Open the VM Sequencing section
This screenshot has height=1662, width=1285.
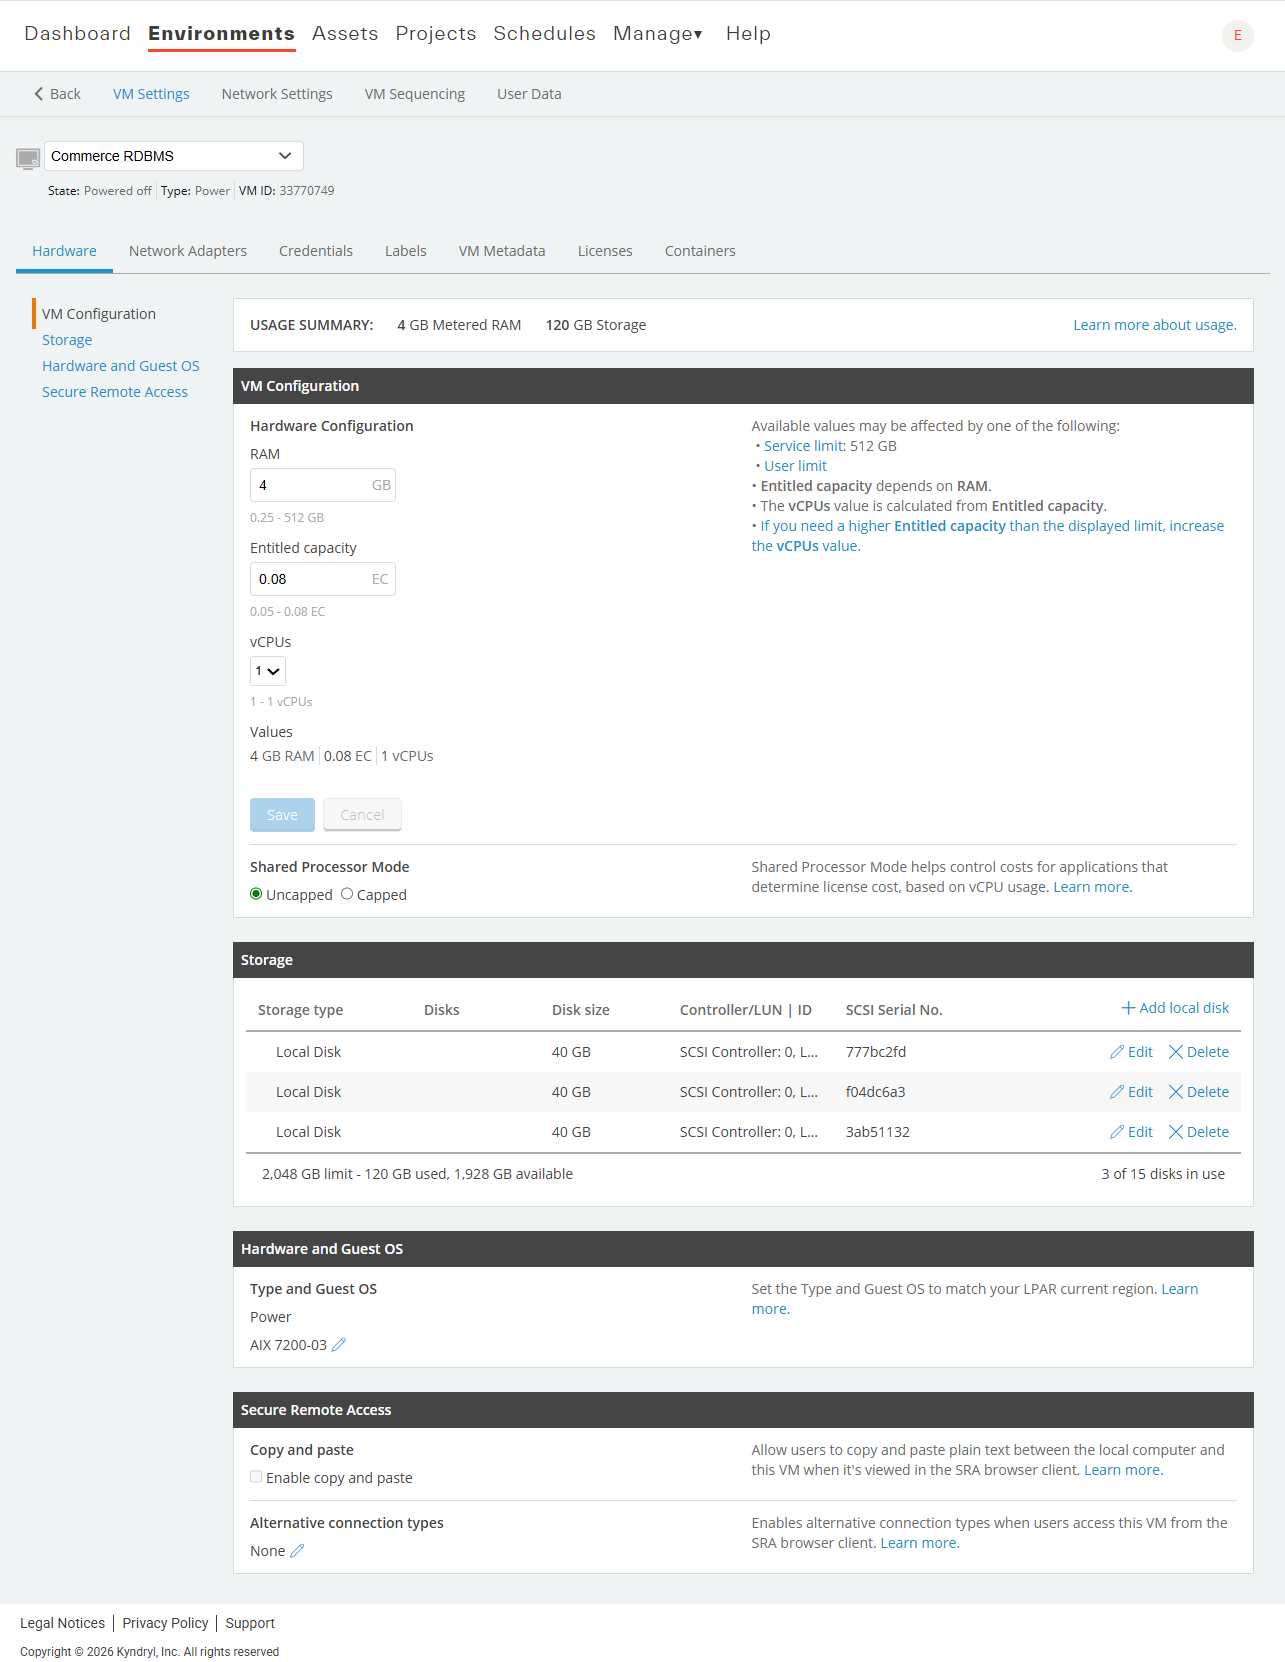pyautogui.click(x=415, y=94)
